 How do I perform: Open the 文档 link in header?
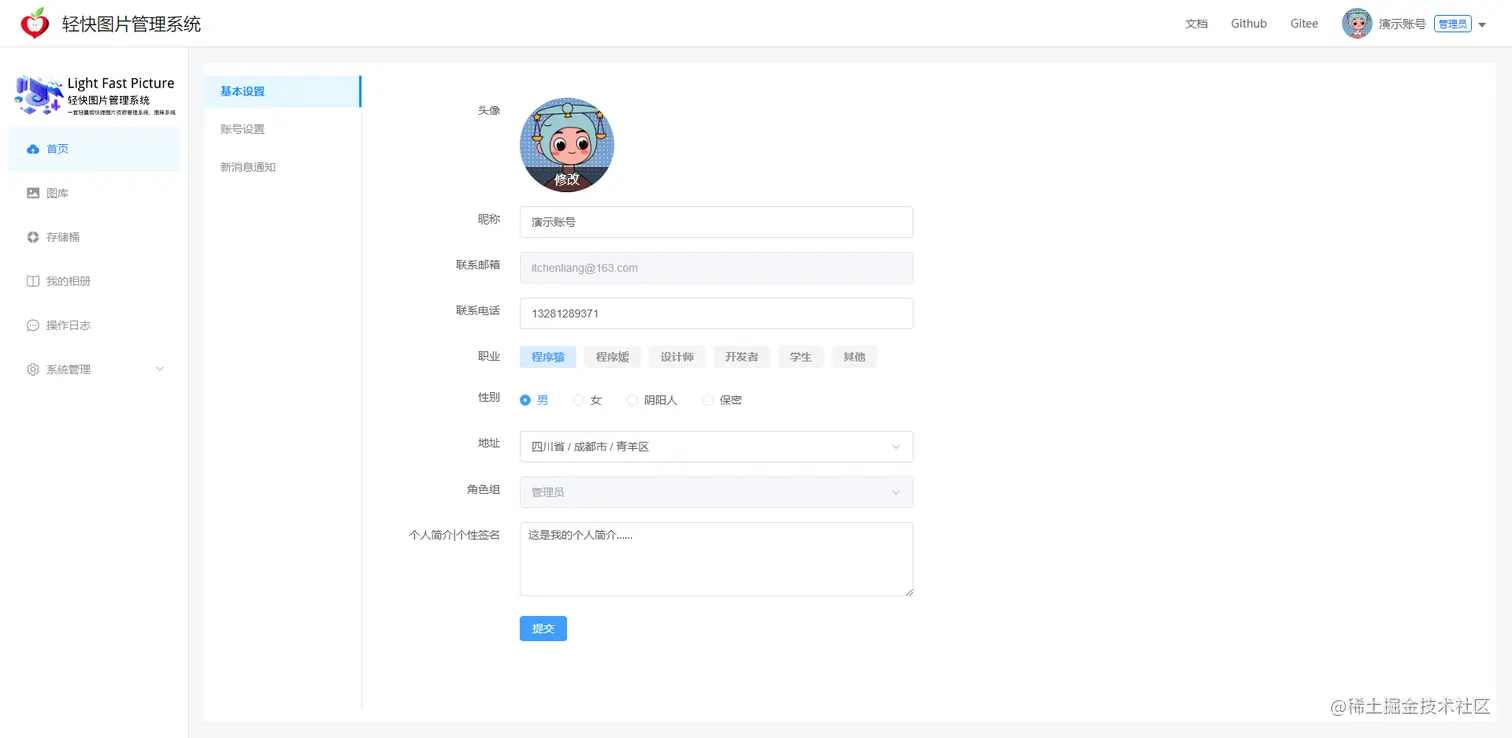(1196, 24)
